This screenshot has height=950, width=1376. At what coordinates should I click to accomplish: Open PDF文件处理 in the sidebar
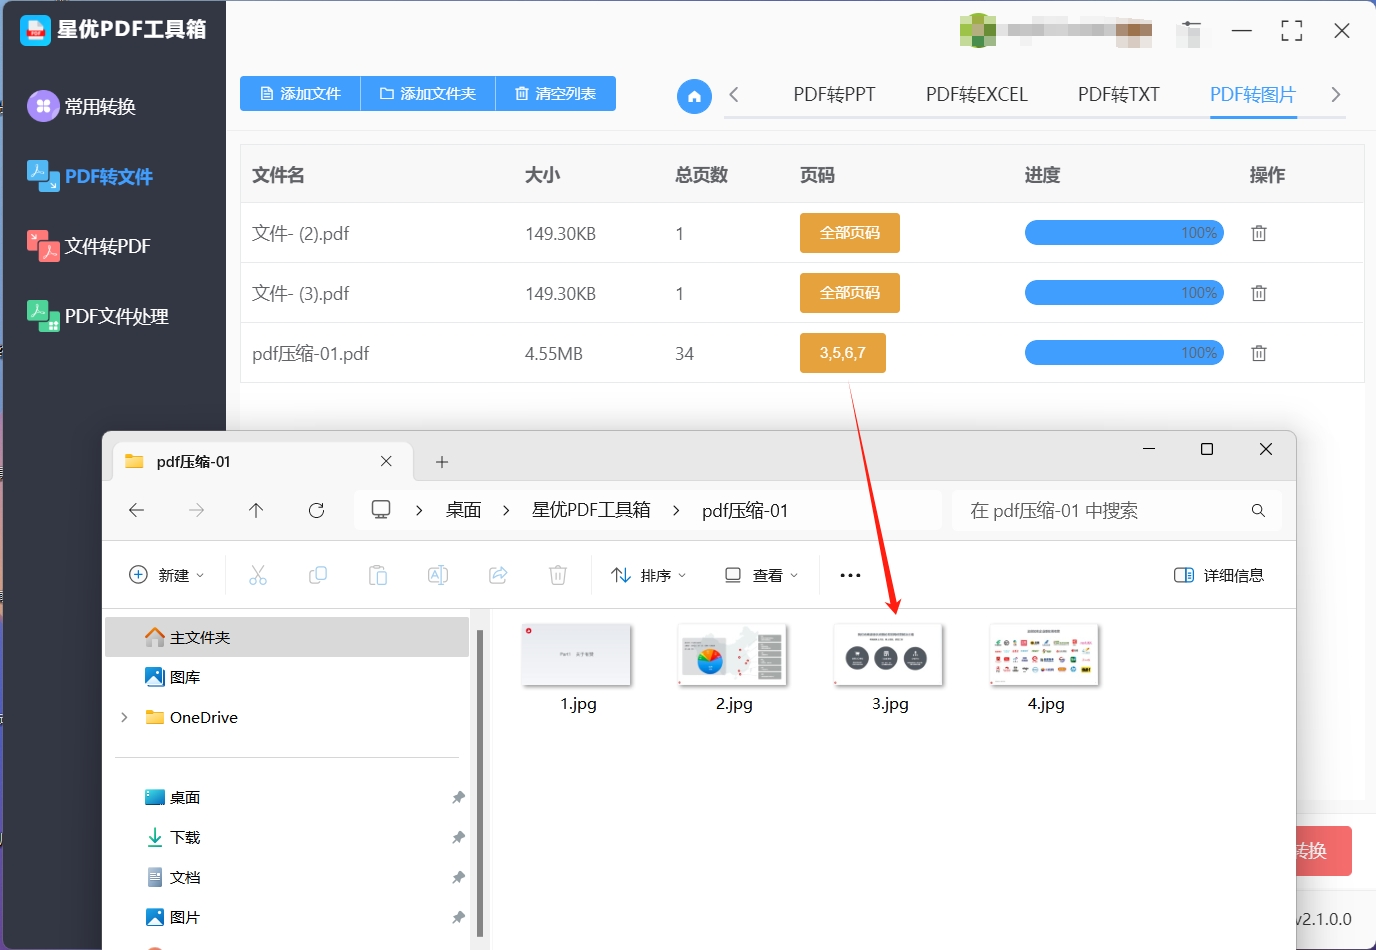(98, 316)
